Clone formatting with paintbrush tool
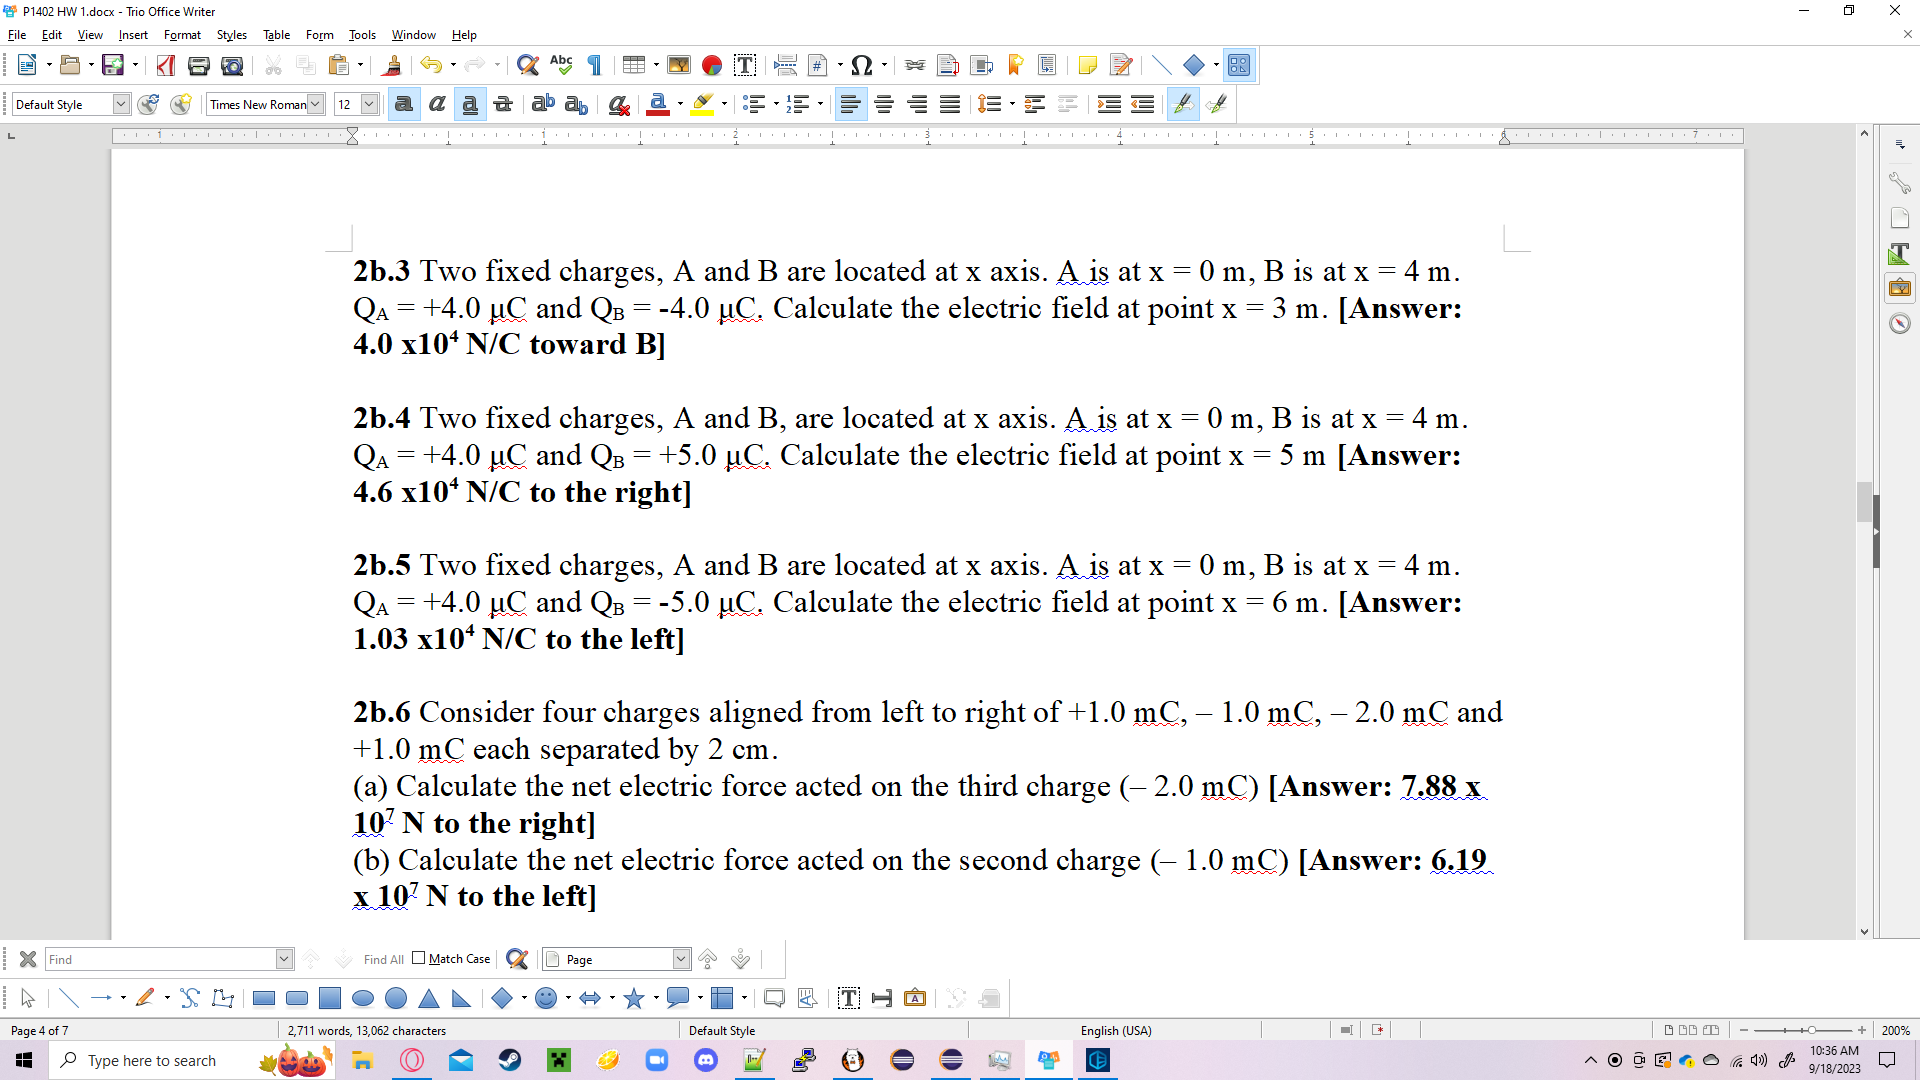This screenshot has height=1080, width=1920. [x=392, y=65]
